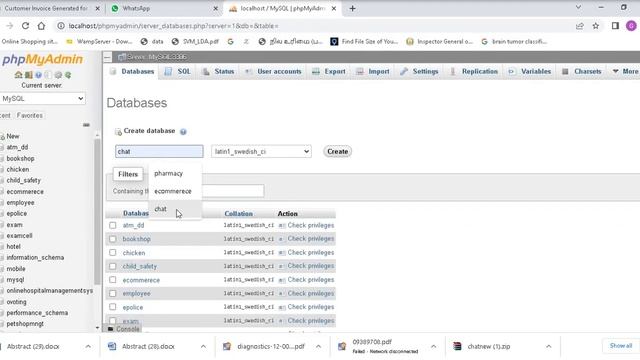This screenshot has width=640, height=360.
Task: Collapse navigation tree with link icon
Action: coord(86,125)
